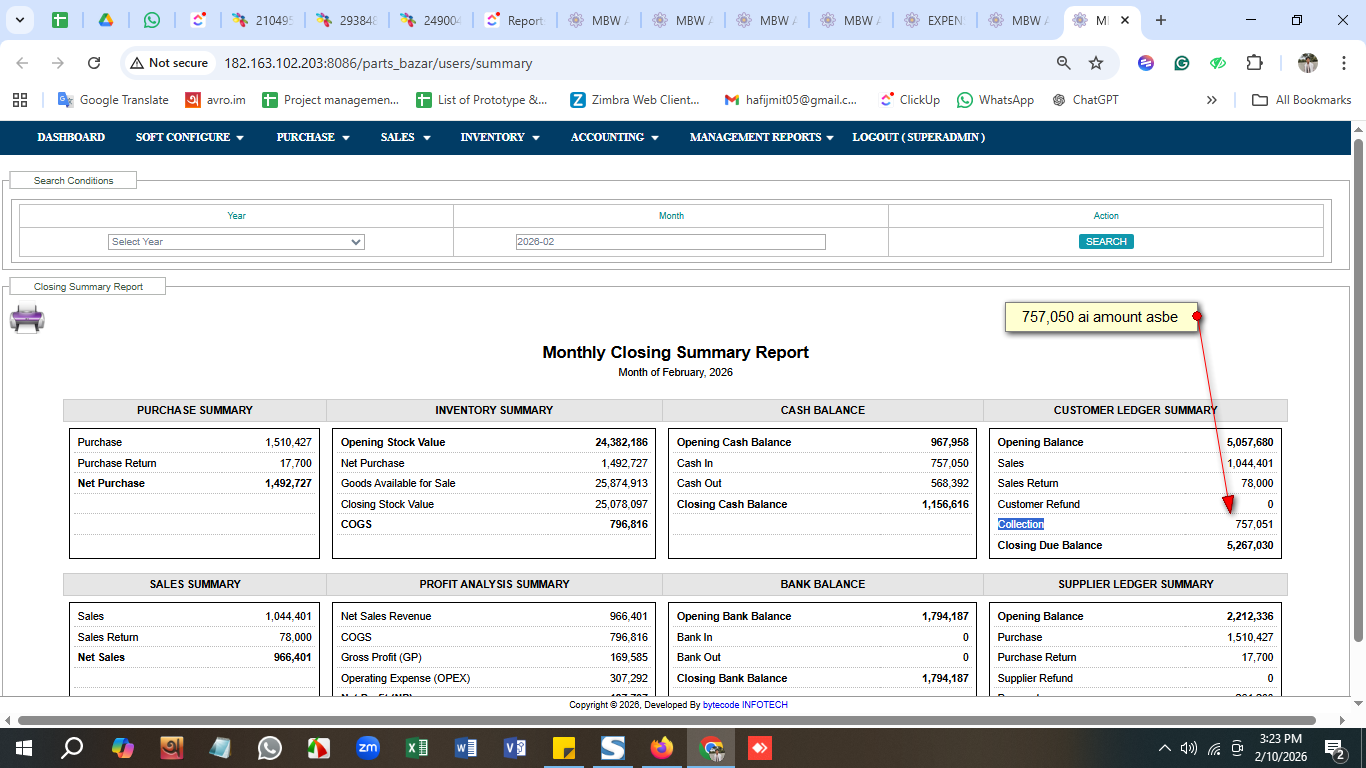
Task: Open Word from the Windows taskbar
Action: pos(466,747)
